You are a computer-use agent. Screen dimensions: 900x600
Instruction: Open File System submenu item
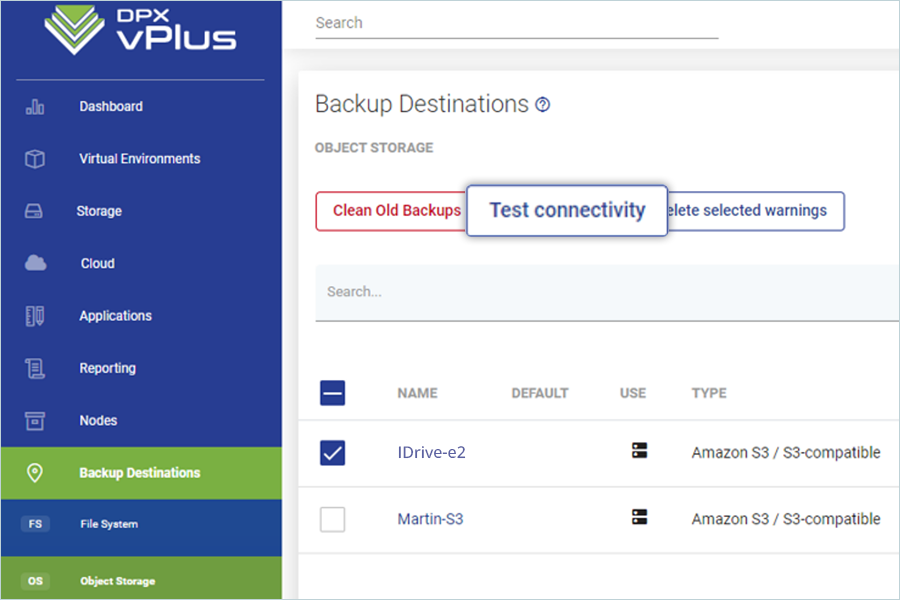[109, 524]
